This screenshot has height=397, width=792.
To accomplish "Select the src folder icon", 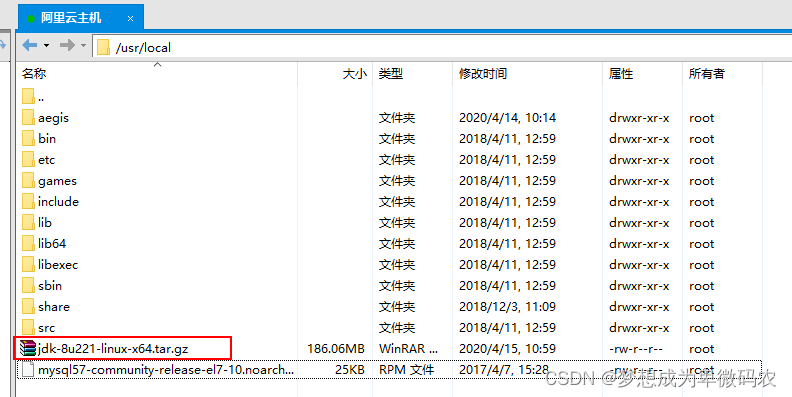I will pos(28,328).
